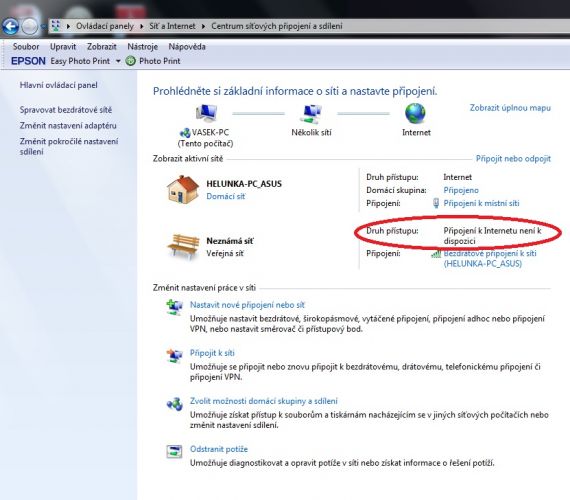The image size is (570, 500).
Task: Click the Nastavit nové připojení icon
Action: pos(174,307)
